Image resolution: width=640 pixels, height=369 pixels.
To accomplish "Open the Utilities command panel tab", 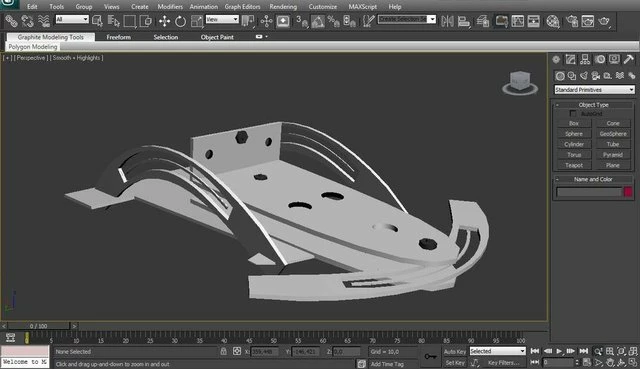I will (629, 60).
